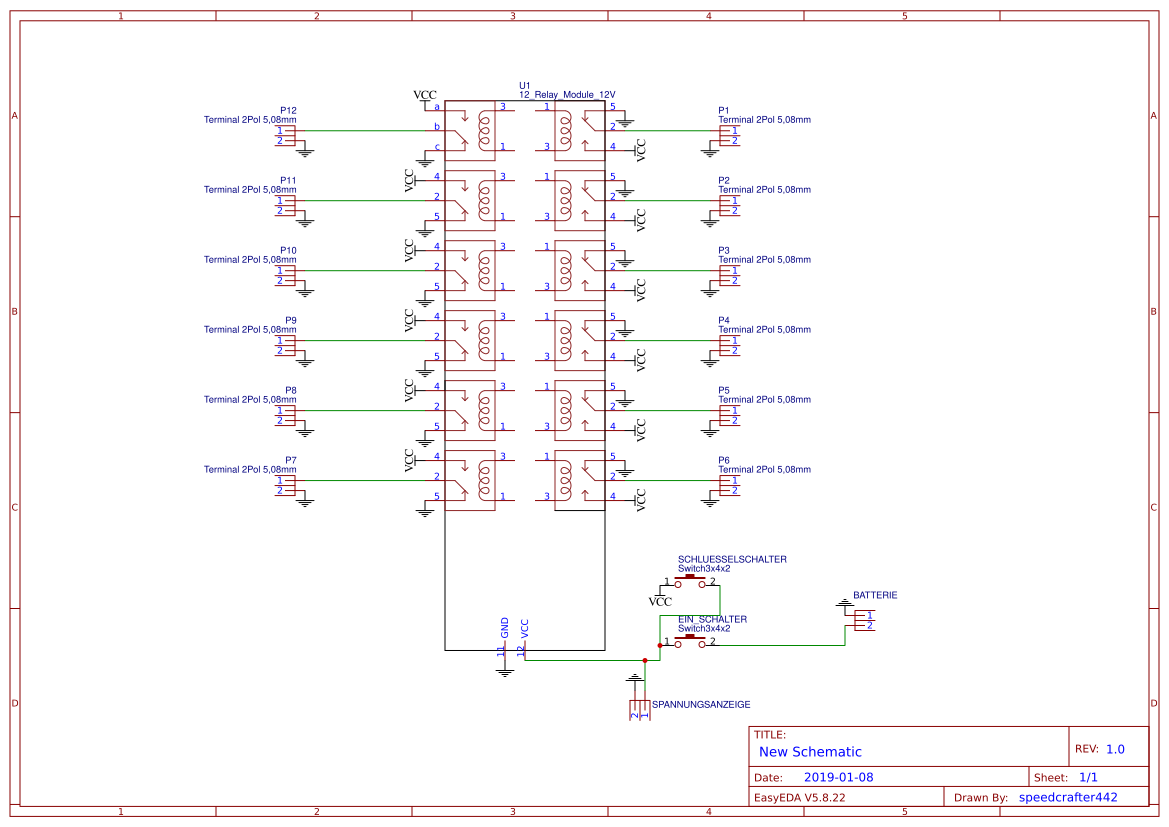Click the ground symbol under pin 11 GND

tap(504, 671)
